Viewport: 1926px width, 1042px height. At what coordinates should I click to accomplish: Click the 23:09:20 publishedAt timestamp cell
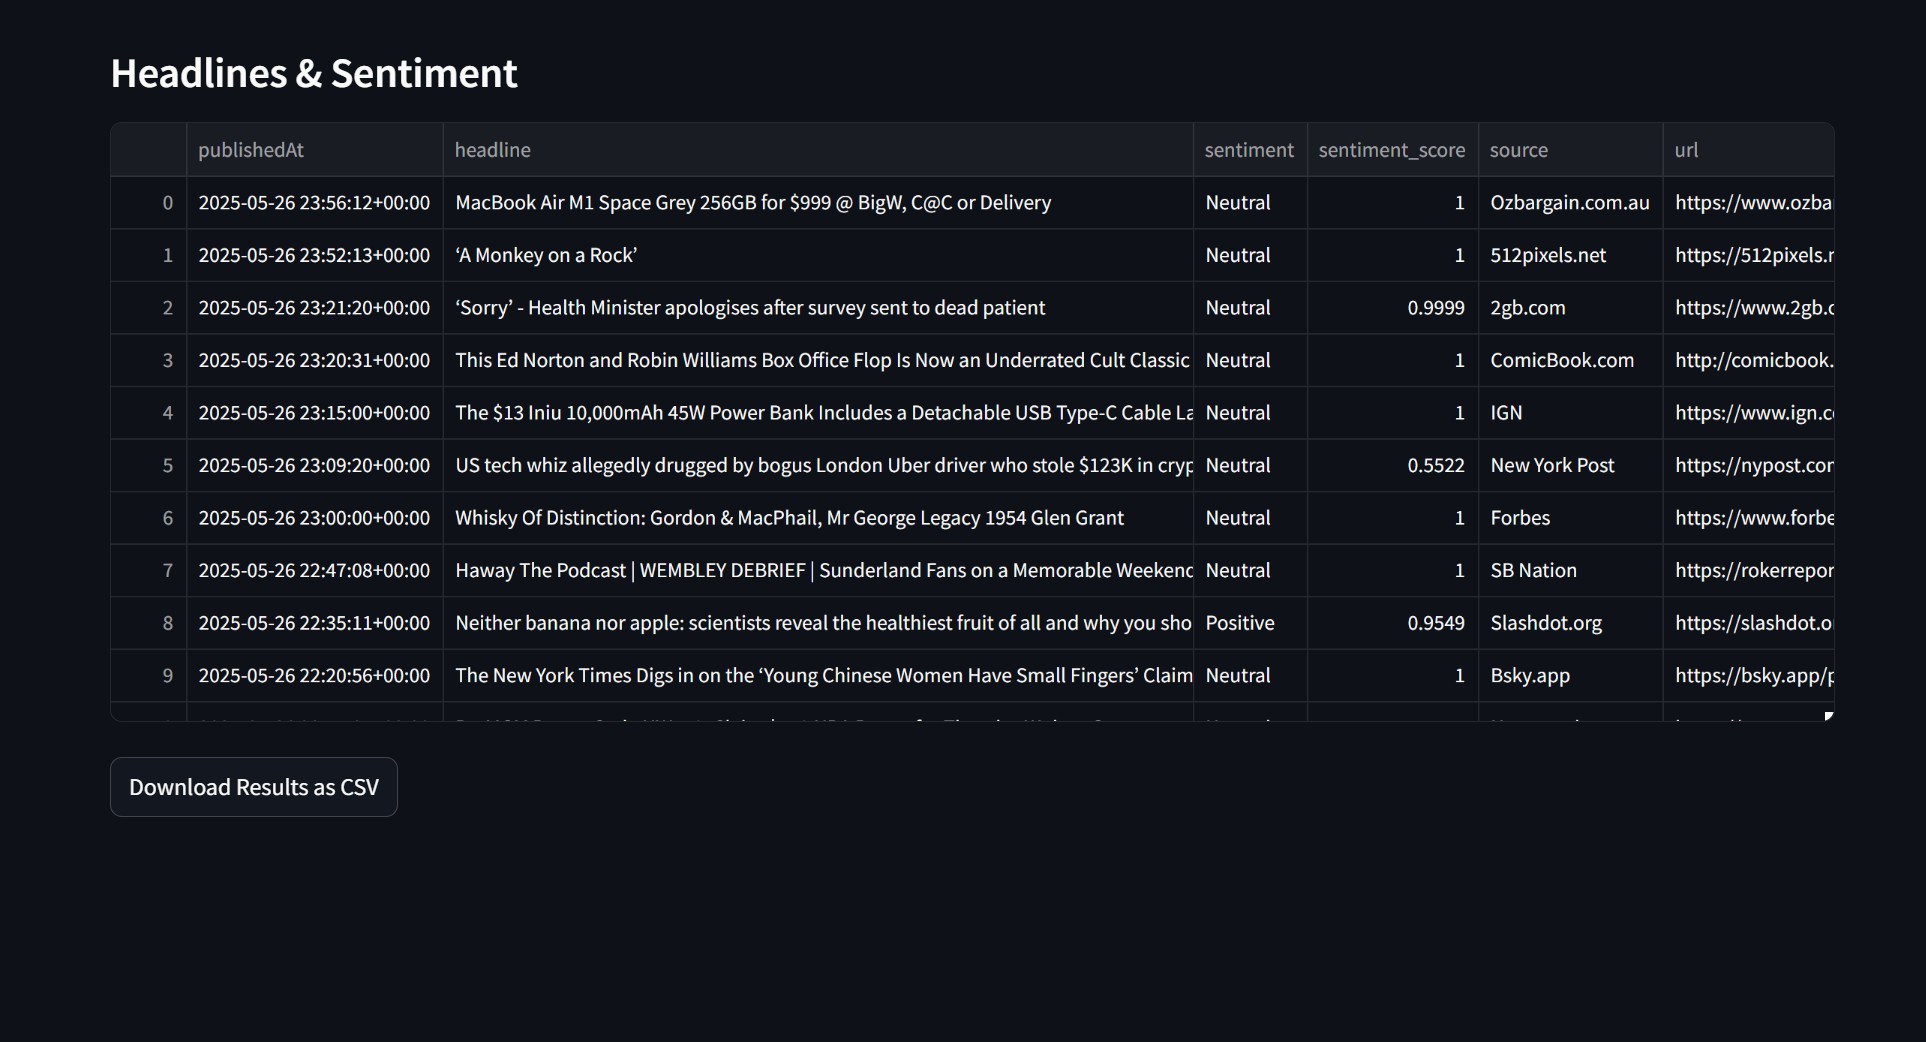(315, 465)
